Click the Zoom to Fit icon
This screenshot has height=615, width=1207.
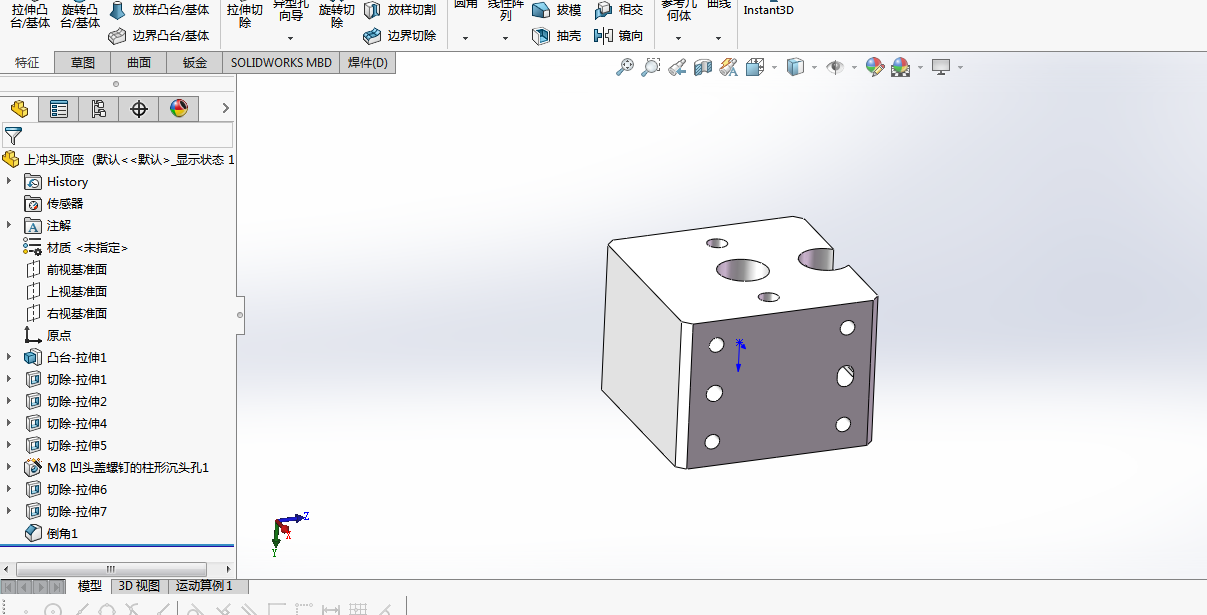(624, 67)
